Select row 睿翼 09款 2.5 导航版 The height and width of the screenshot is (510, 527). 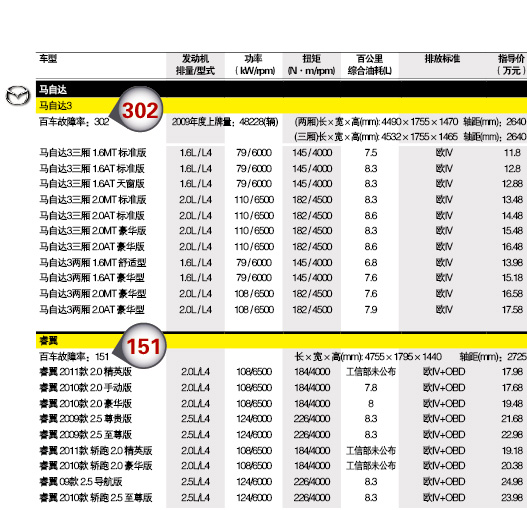(281, 482)
